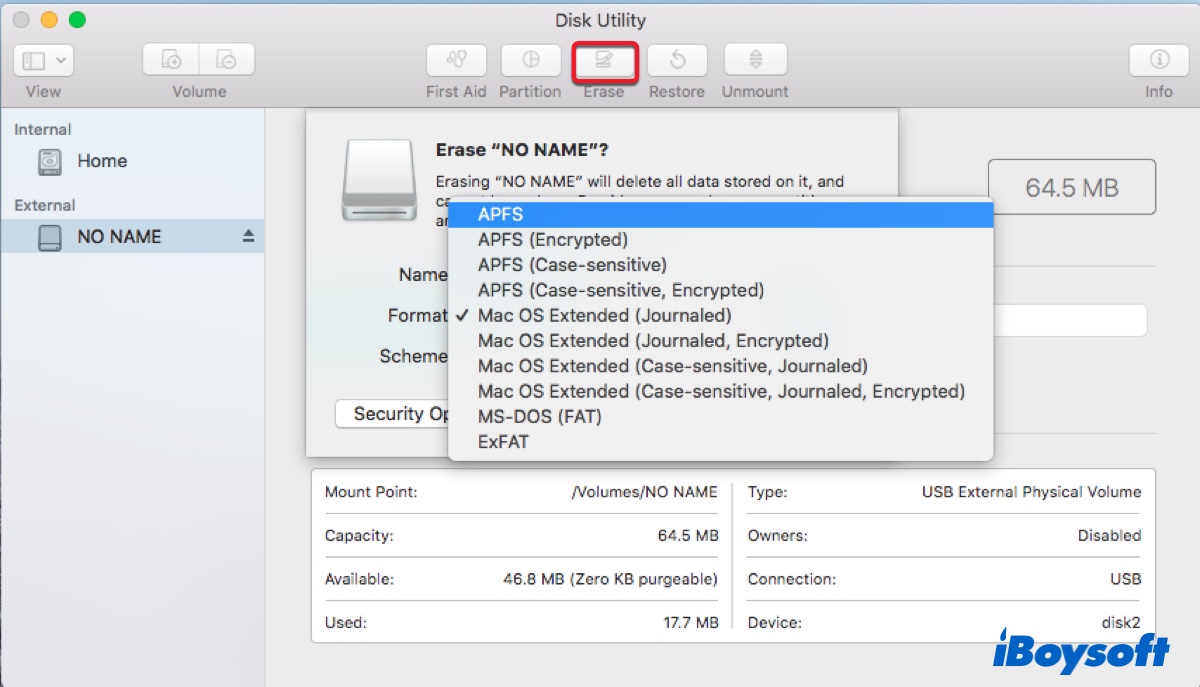Select APFS (Encrypted) format
The width and height of the screenshot is (1200, 687).
click(552, 239)
